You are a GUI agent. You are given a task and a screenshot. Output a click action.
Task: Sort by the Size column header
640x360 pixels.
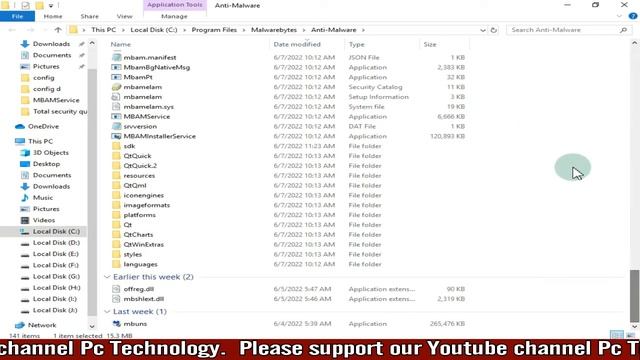click(x=430, y=44)
